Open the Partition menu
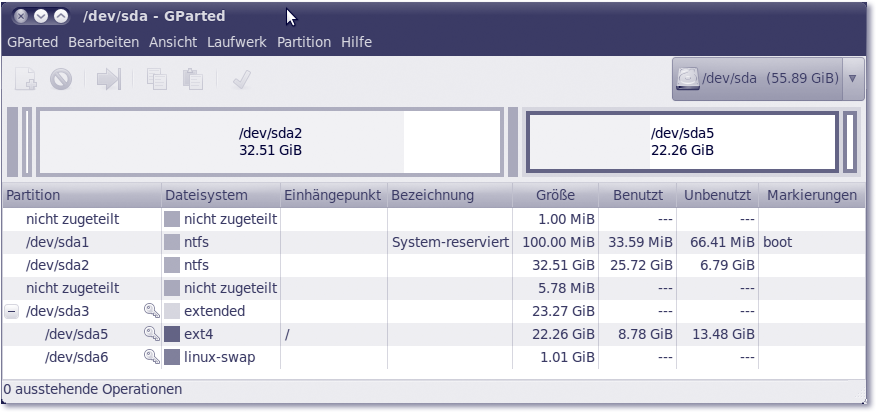876x412 pixels. [303, 42]
